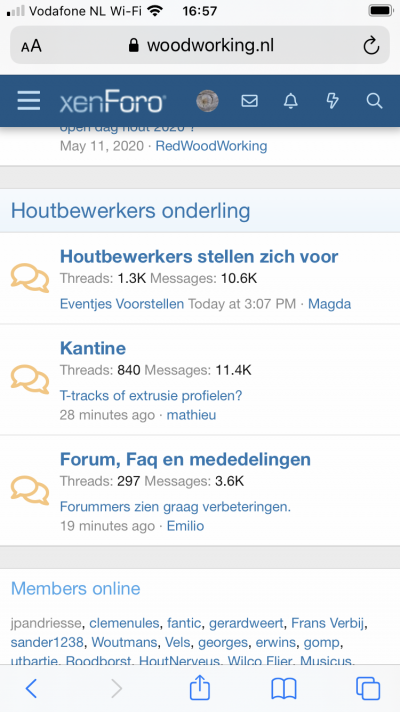Go back to the previous page
This screenshot has width=400, height=712.
31,689
